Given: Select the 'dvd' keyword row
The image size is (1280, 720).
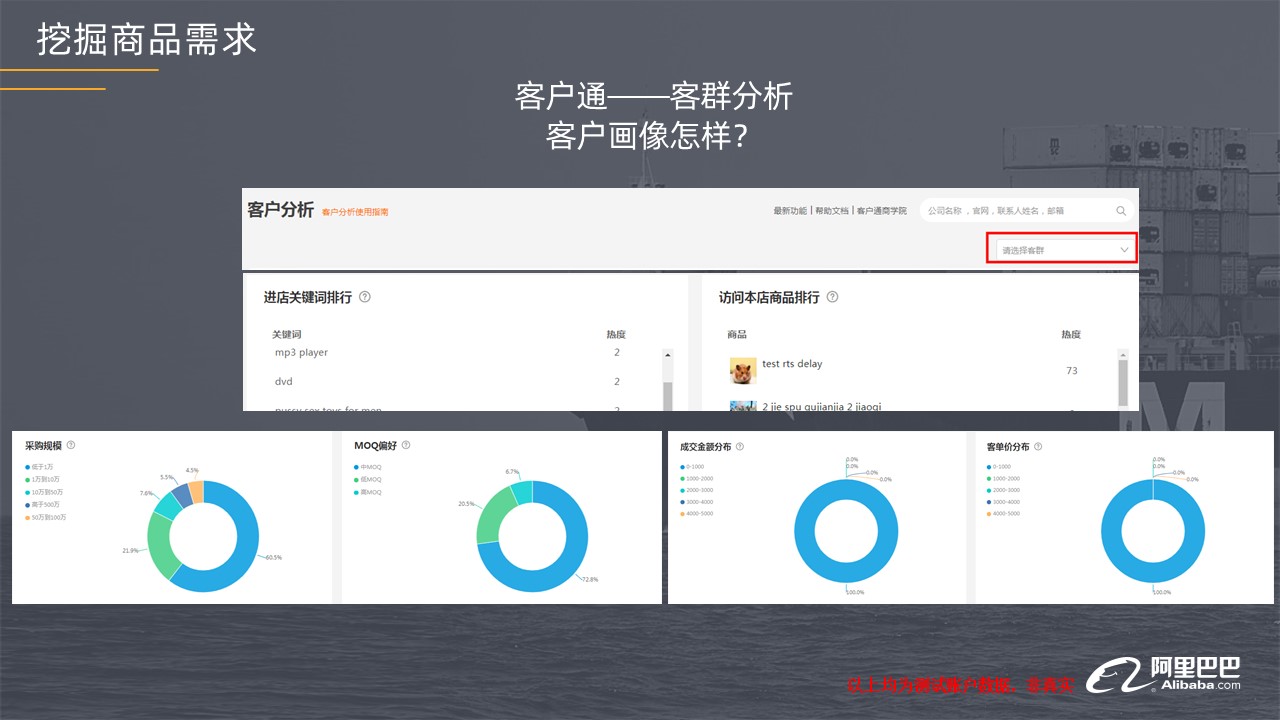Looking at the screenshot, I should tap(448, 382).
